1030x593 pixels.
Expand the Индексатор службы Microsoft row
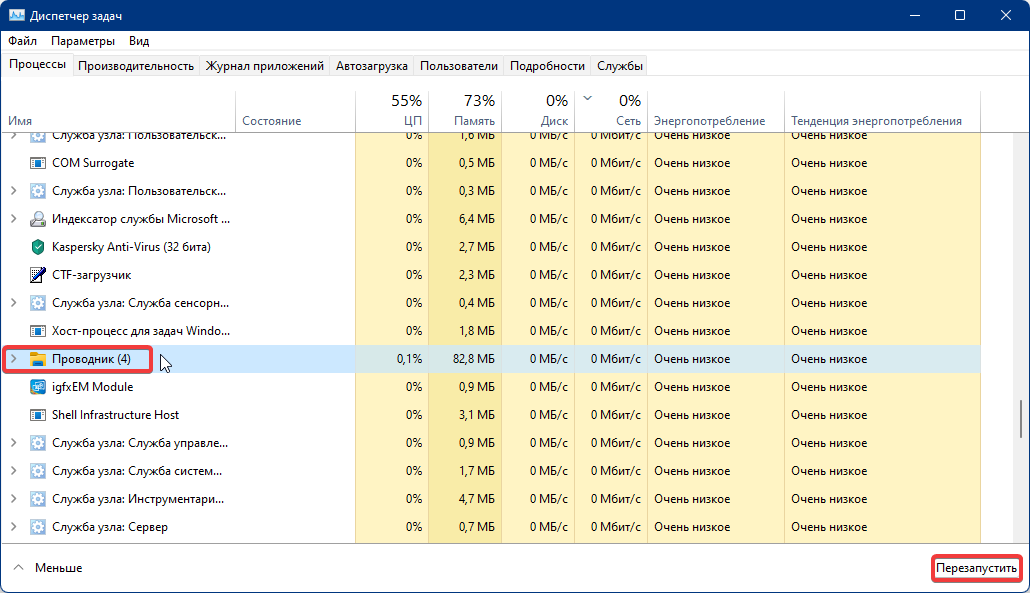[13, 219]
